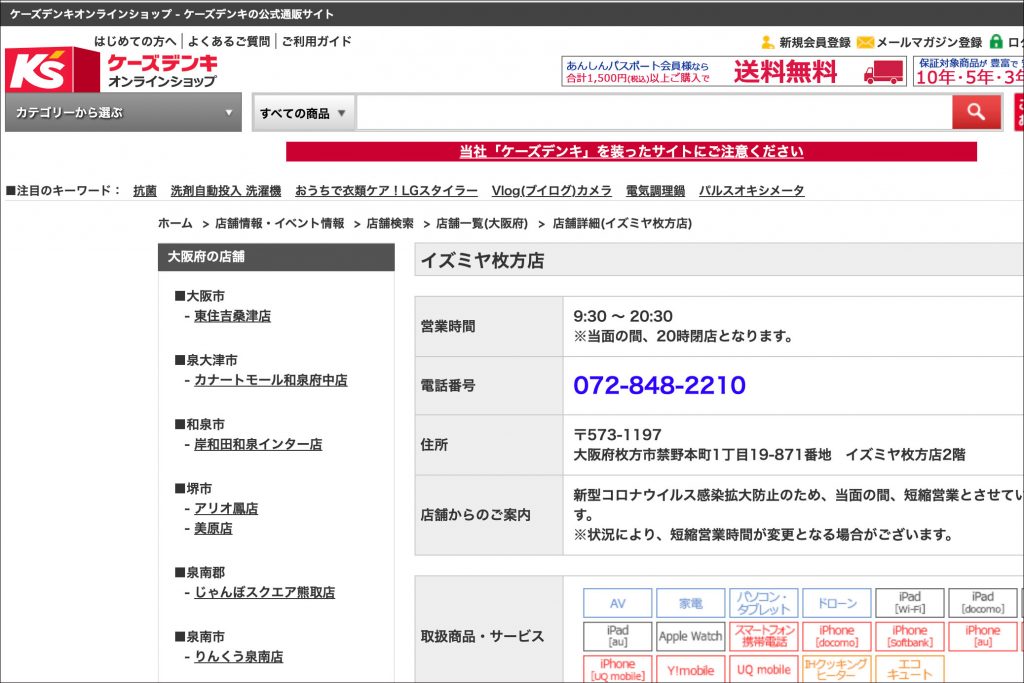Open the ご利用ガイド page
Screen dimensions: 1024x683
[316, 42]
